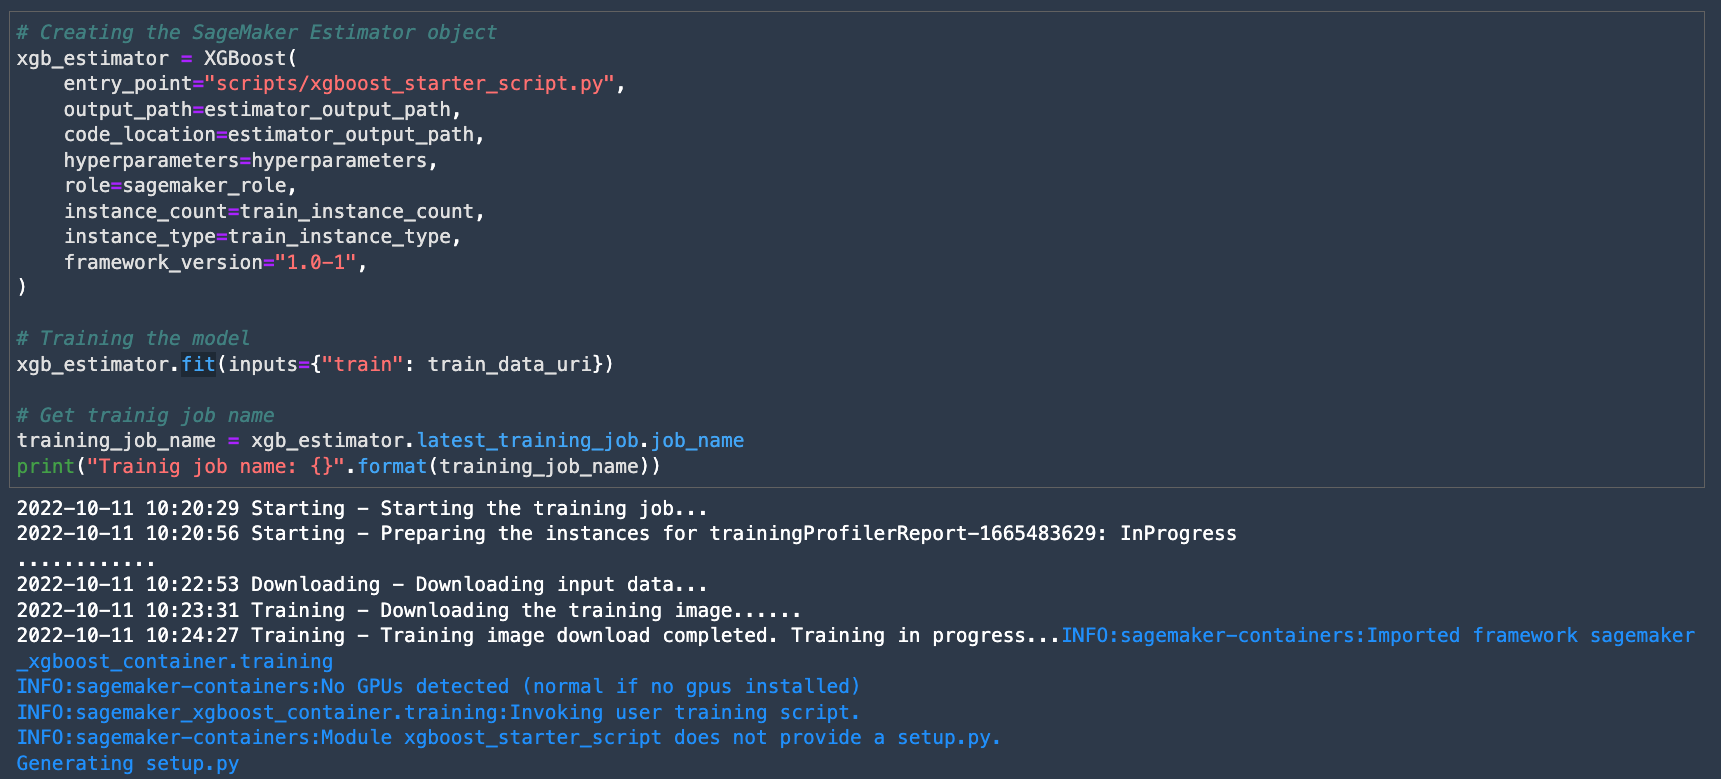Click the "train" dictionary key string
1721x779 pixels.
coord(363,365)
